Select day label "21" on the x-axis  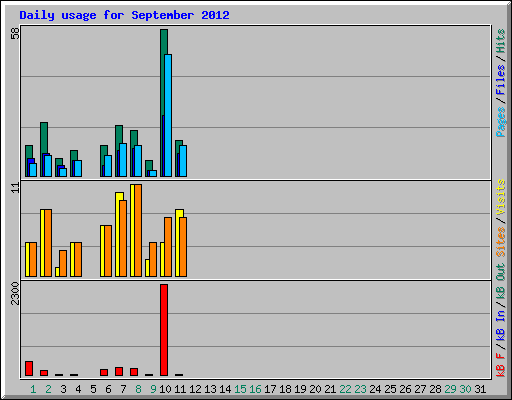click(330, 389)
